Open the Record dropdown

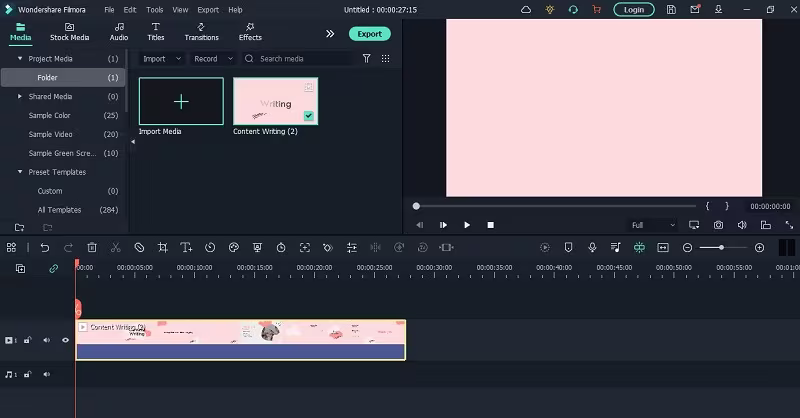click(x=213, y=59)
